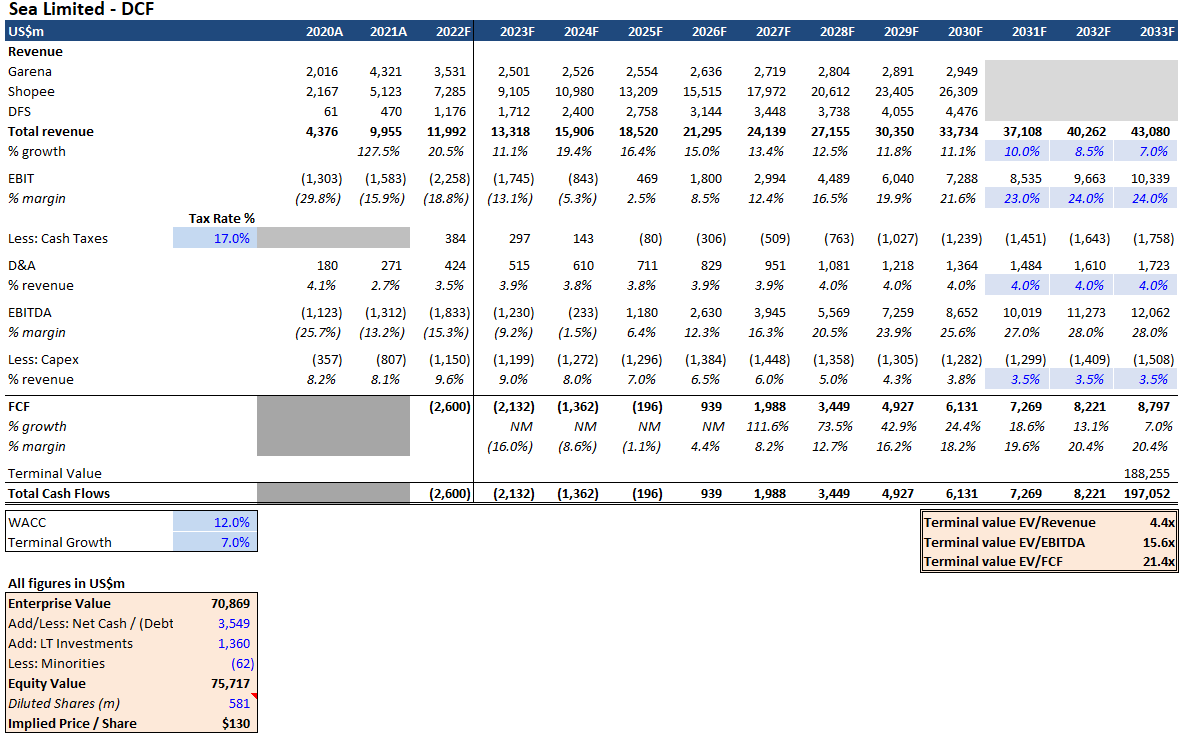
Task: Select EBITDA margin 2020A (25.7%) cell
Action: [318, 332]
